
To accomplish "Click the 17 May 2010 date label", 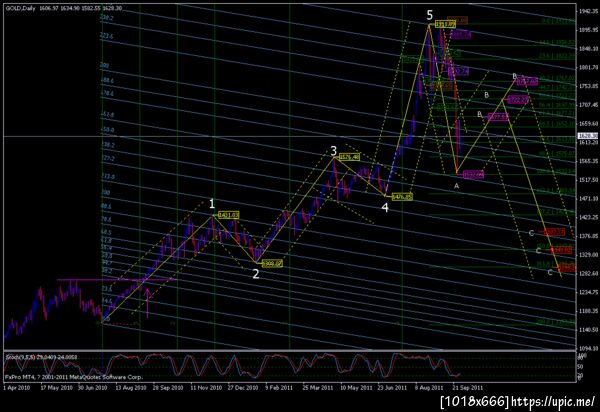I will click(x=56, y=388).
